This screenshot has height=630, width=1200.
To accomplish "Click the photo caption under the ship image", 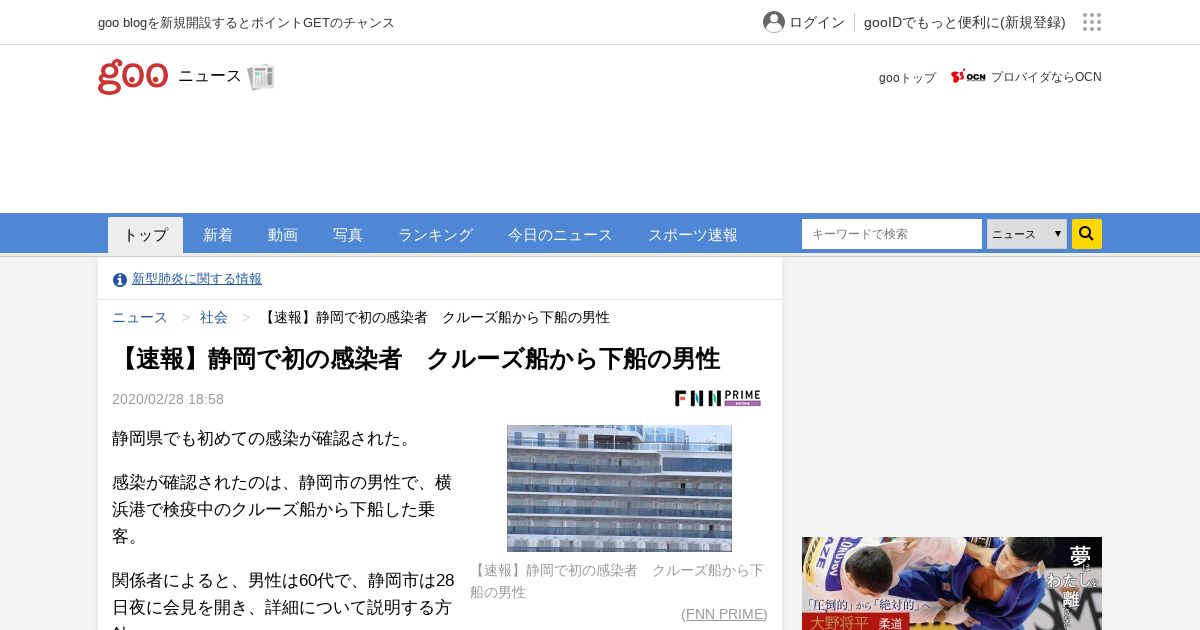I will 617,581.
